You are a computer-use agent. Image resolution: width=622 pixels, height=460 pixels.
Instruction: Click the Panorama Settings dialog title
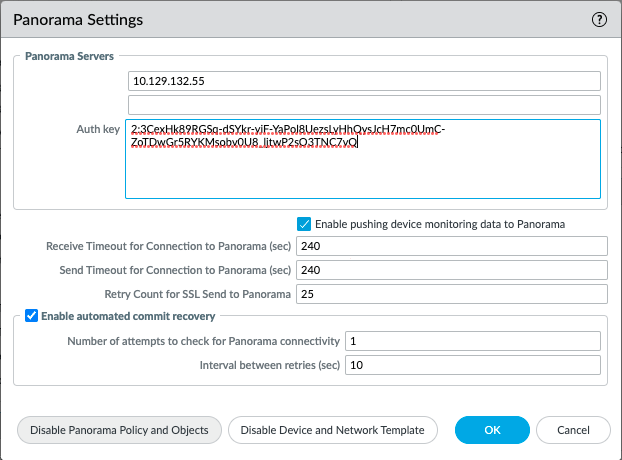78,20
